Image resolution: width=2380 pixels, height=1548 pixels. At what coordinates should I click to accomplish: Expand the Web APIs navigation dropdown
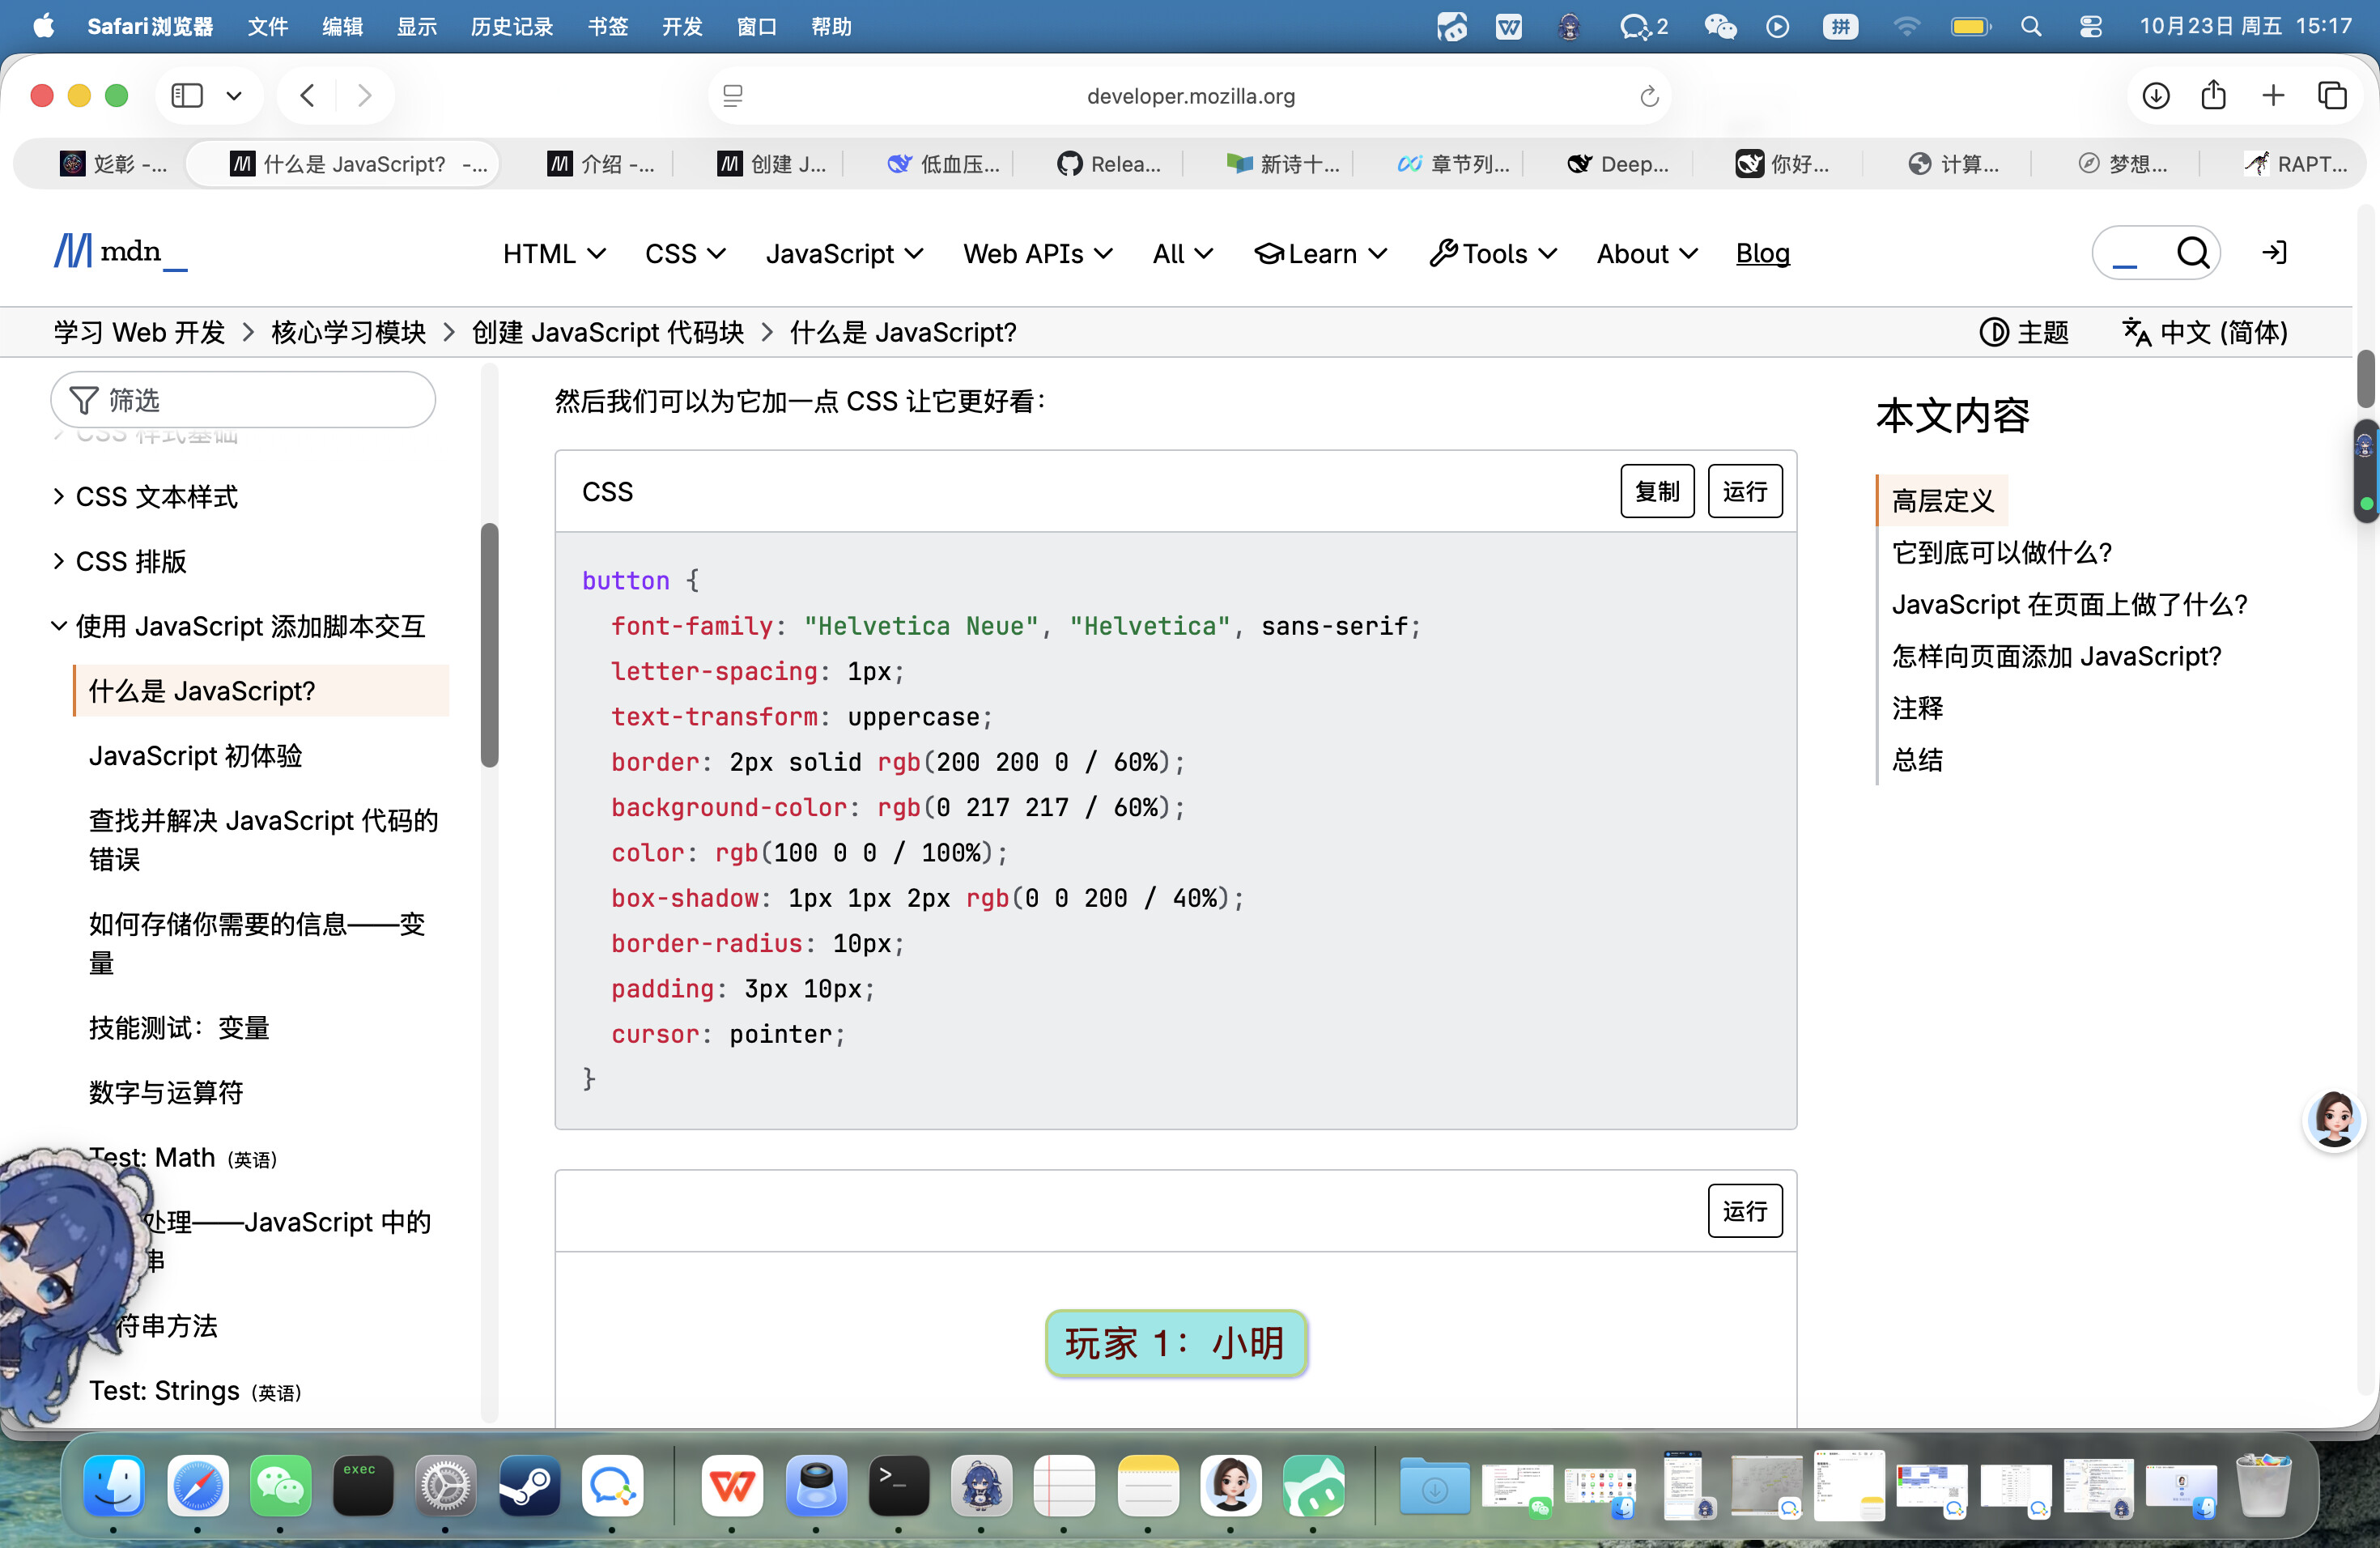click(1038, 254)
